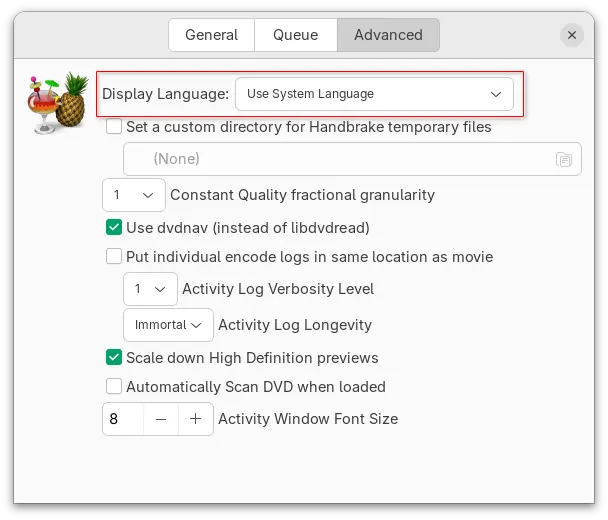
Task: Open the Display Language dropdown
Action: click(x=373, y=94)
